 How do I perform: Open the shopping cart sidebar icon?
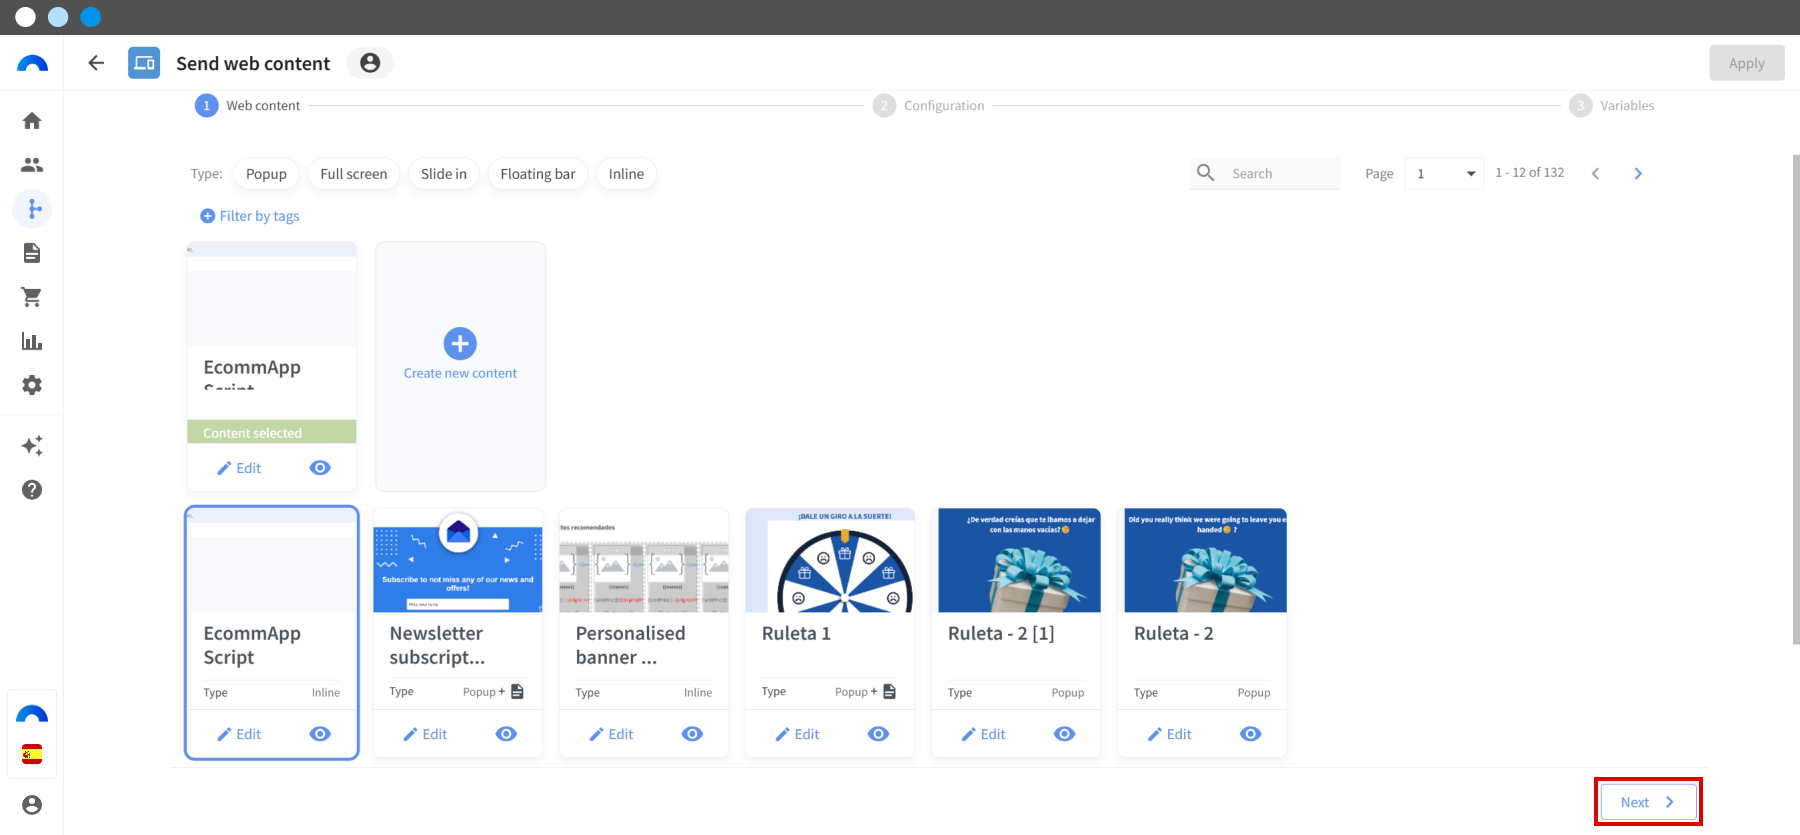coord(32,297)
